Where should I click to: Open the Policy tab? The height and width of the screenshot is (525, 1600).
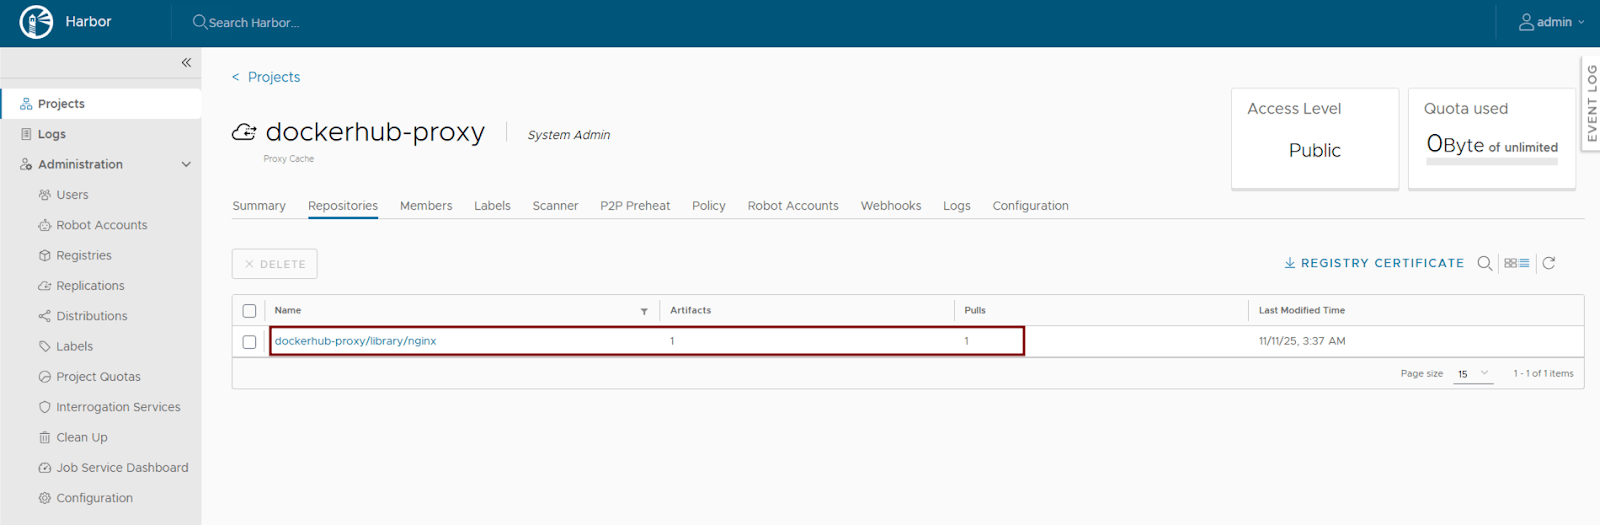pyautogui.click(x=709, y=206)
